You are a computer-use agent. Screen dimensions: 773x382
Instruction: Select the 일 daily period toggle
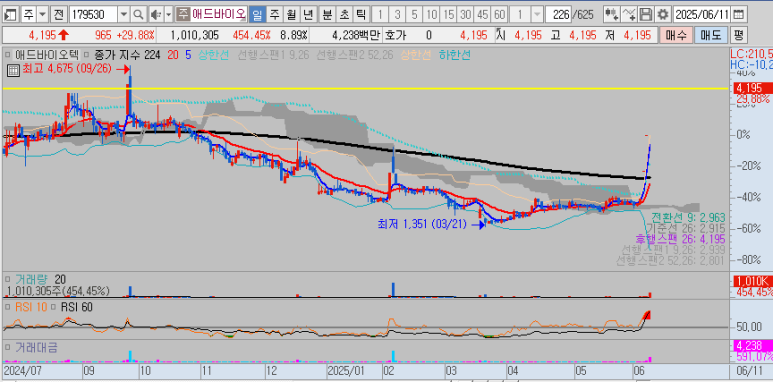pos(257,14)
